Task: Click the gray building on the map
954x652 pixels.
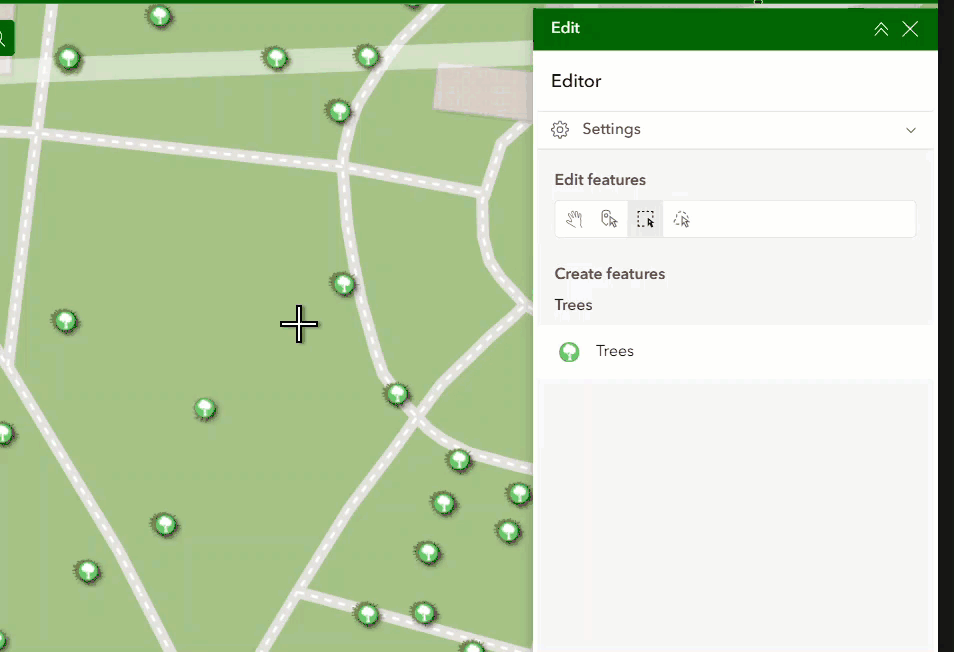Action: click(x=484, y=92)
